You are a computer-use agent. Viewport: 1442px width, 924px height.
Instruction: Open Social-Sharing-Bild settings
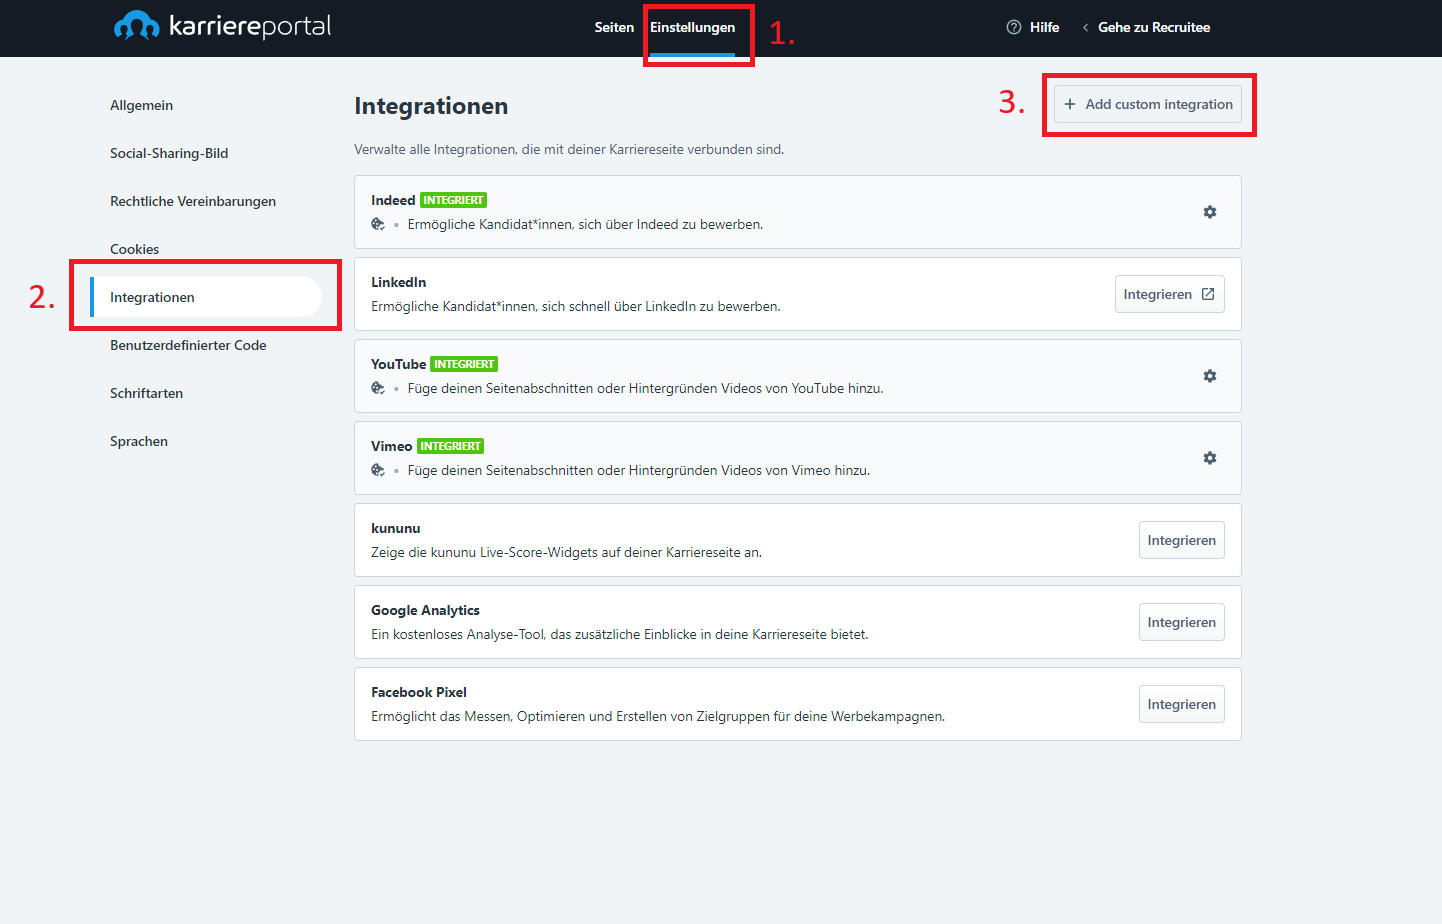[169, 153]
